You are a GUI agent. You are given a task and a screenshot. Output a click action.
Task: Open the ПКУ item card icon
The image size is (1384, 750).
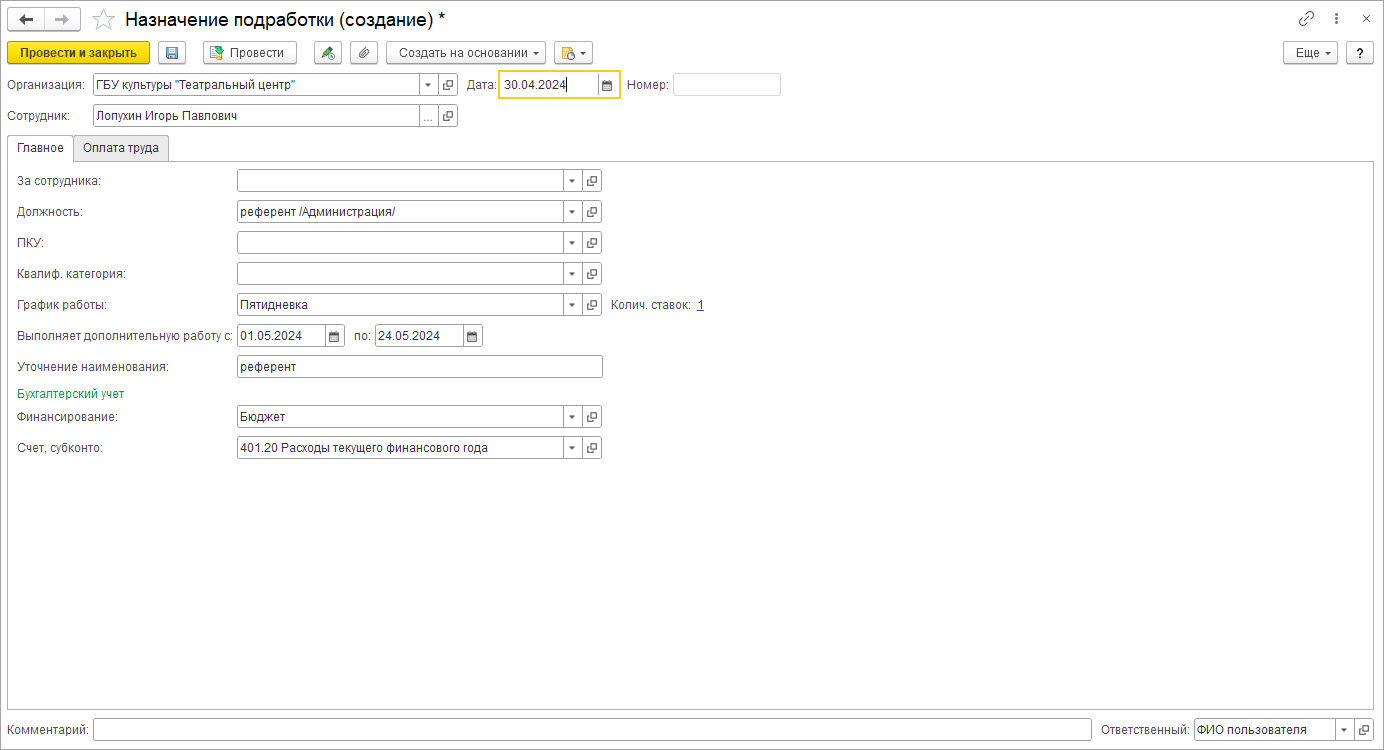(x=592, y=243)
